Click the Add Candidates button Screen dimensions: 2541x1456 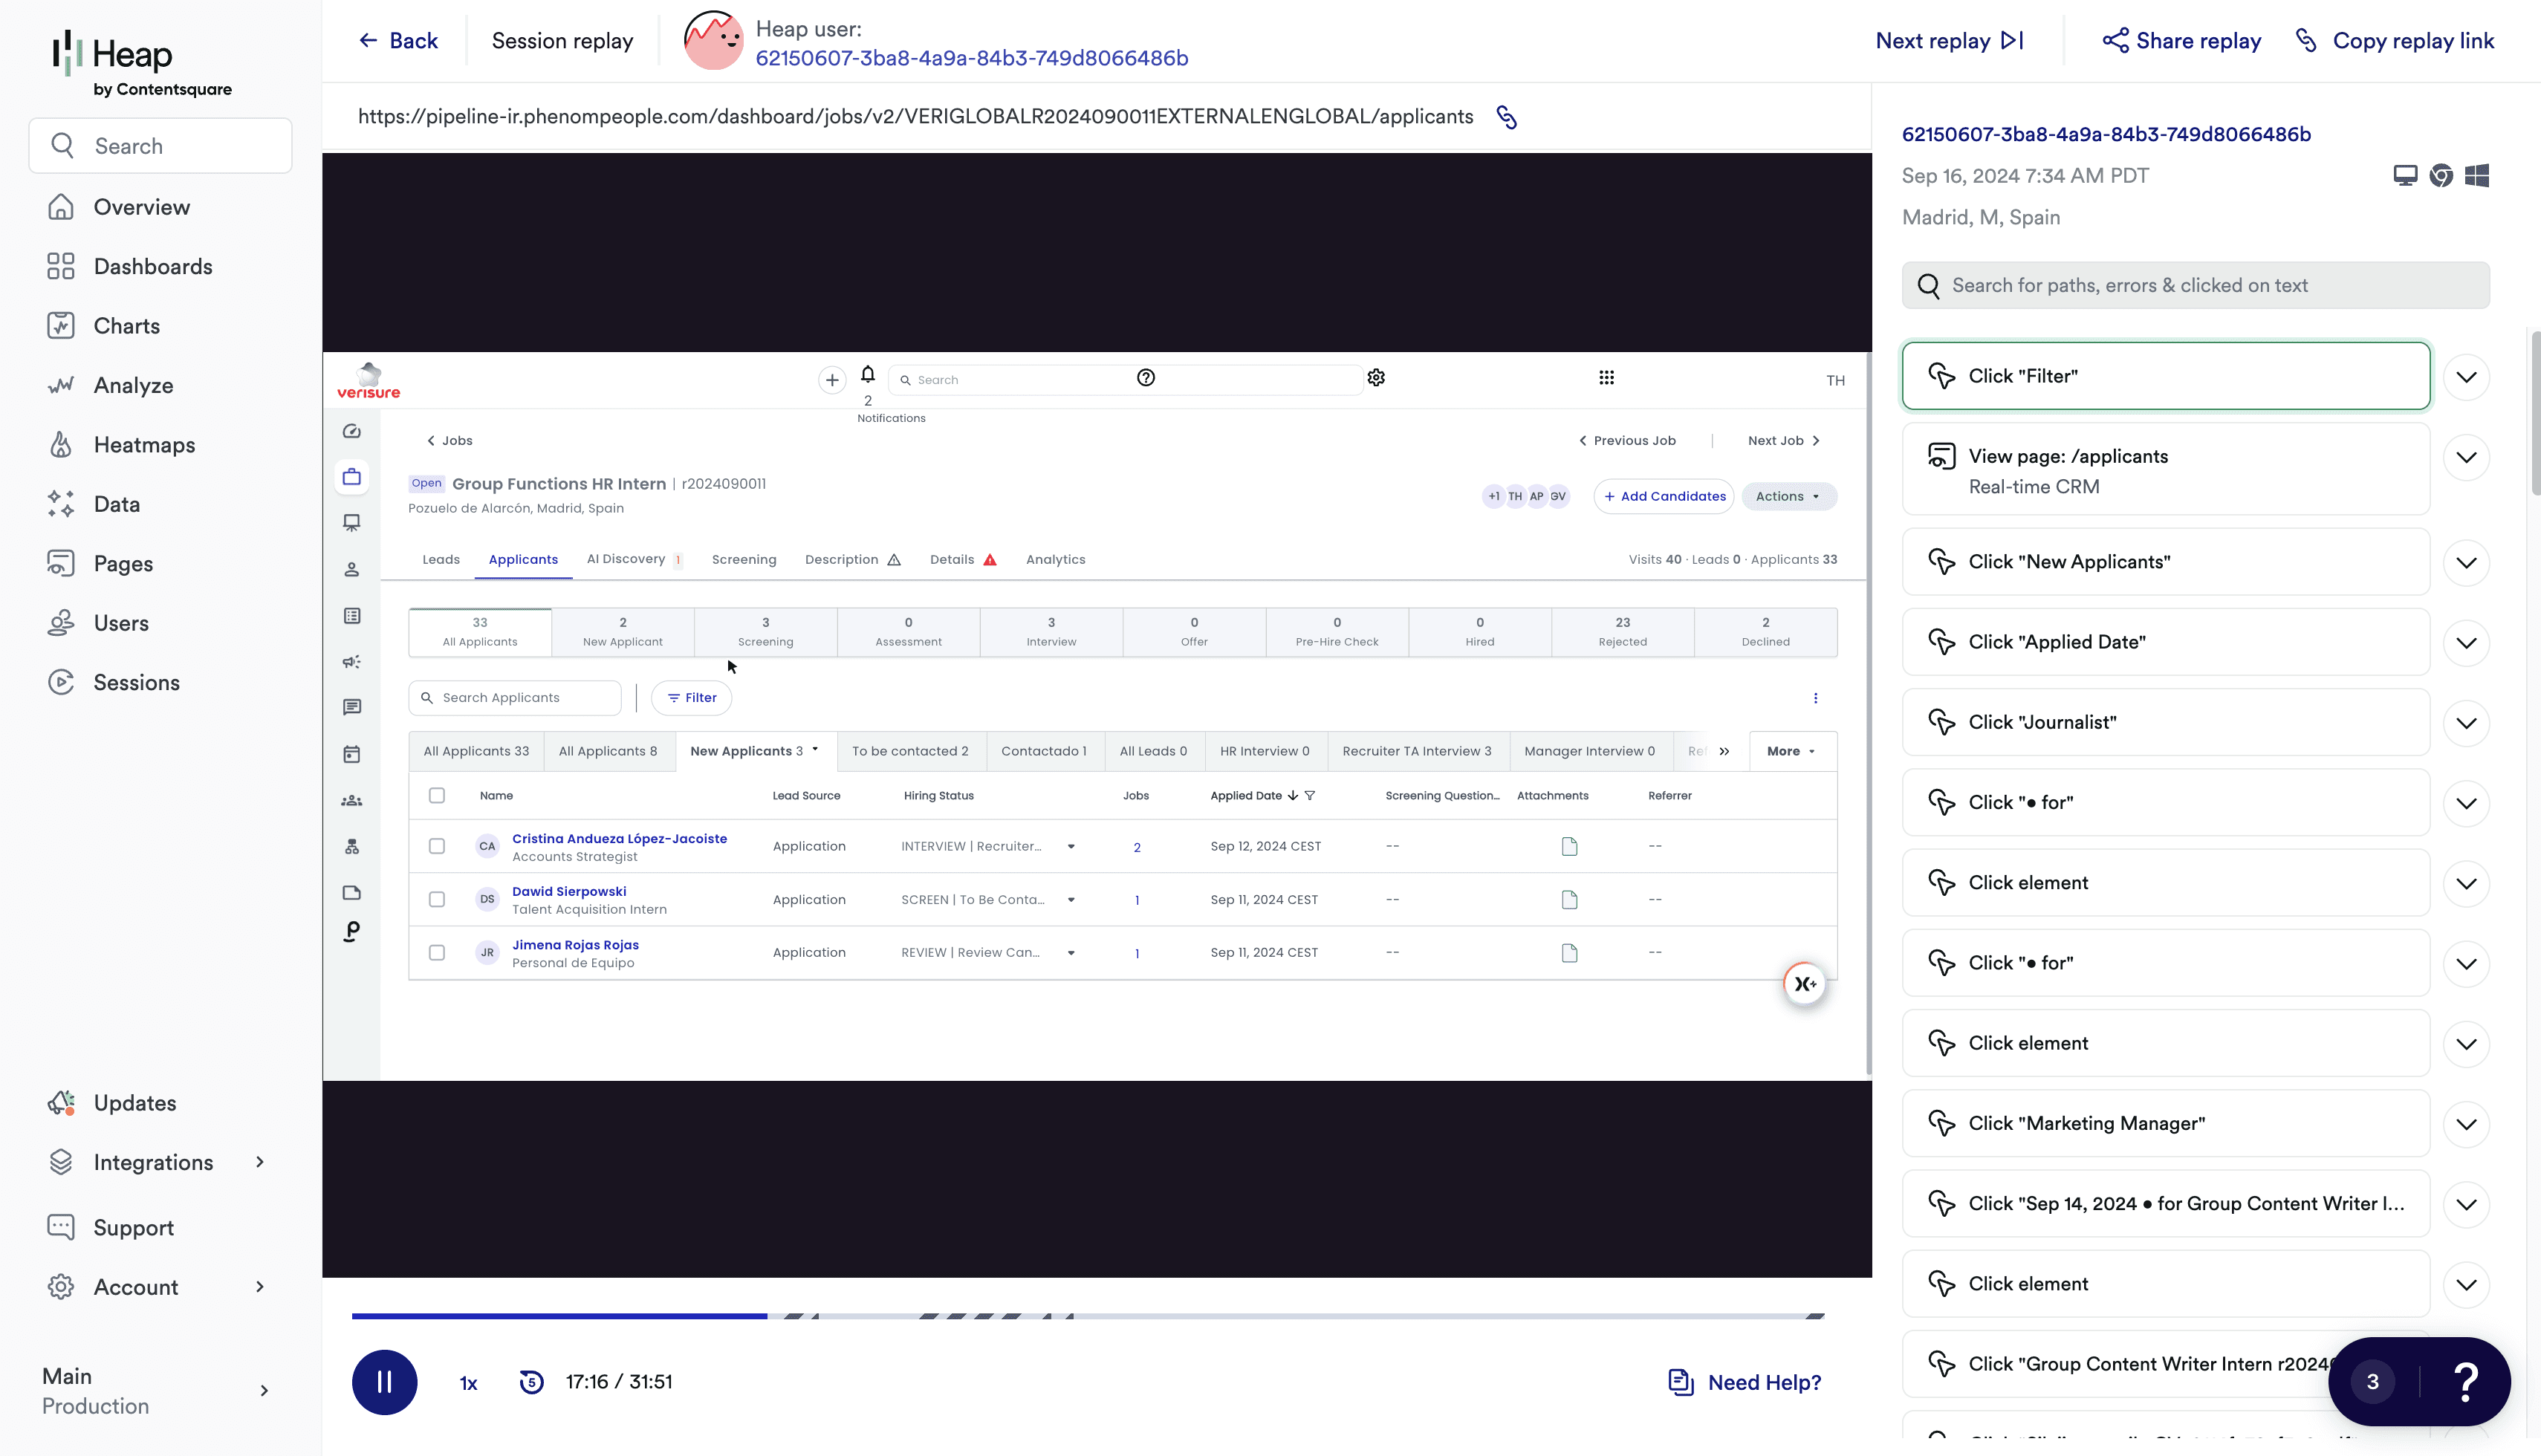tap(1664, 496)
